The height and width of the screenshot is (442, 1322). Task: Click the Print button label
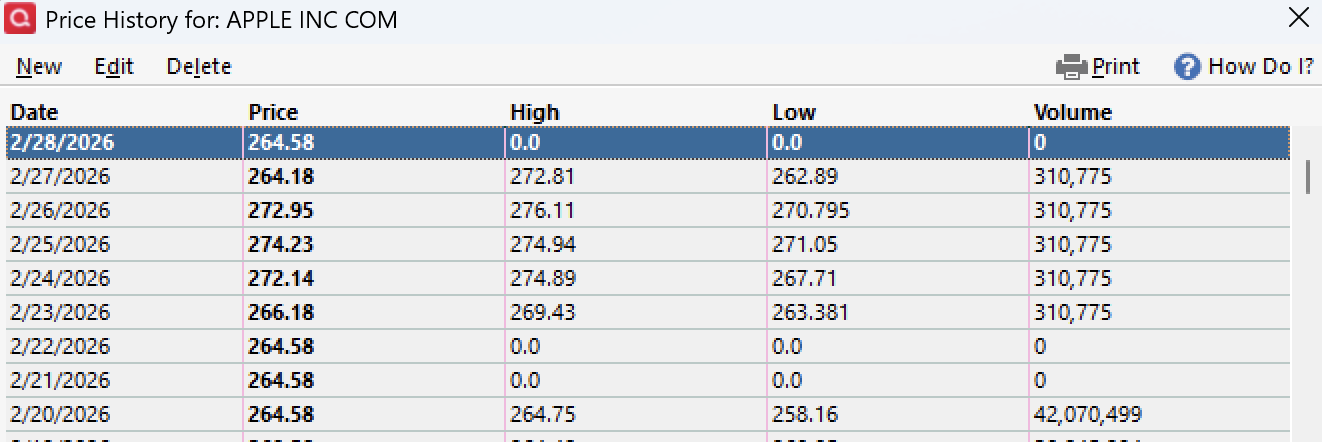[x=1116, y=67]
